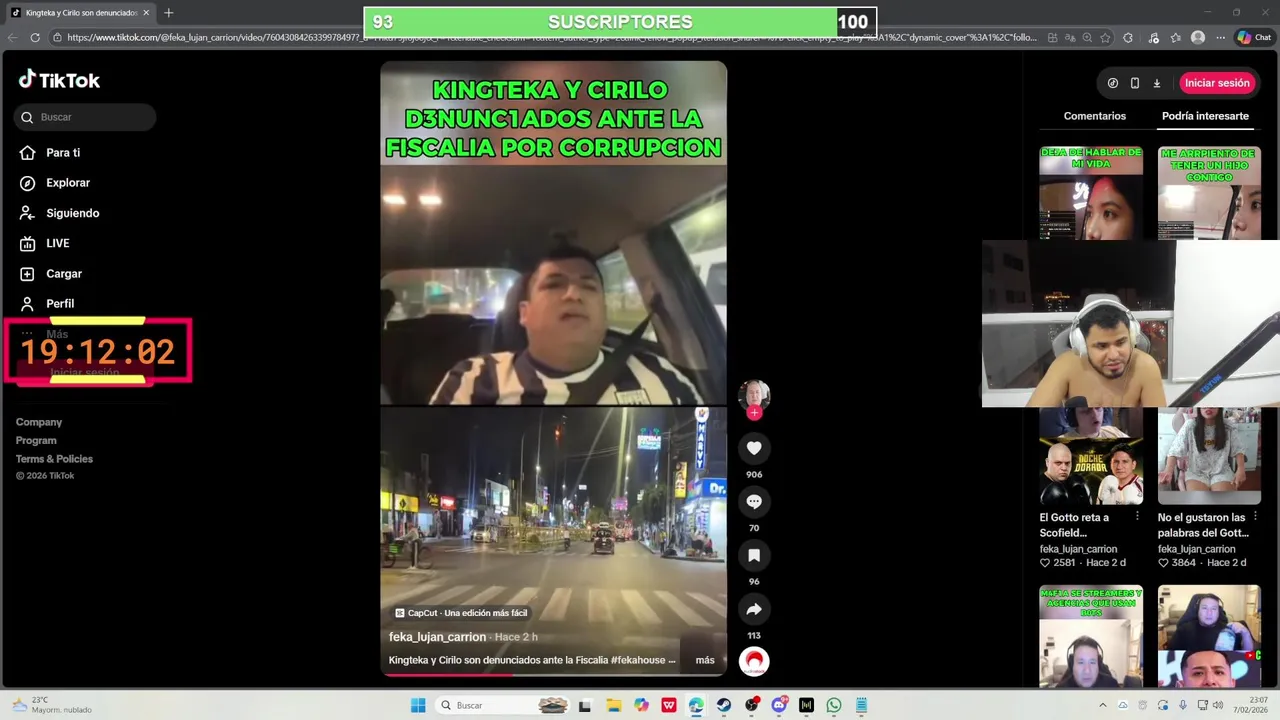
Task: Open the Copilot Chat button
Action: 1254,37
